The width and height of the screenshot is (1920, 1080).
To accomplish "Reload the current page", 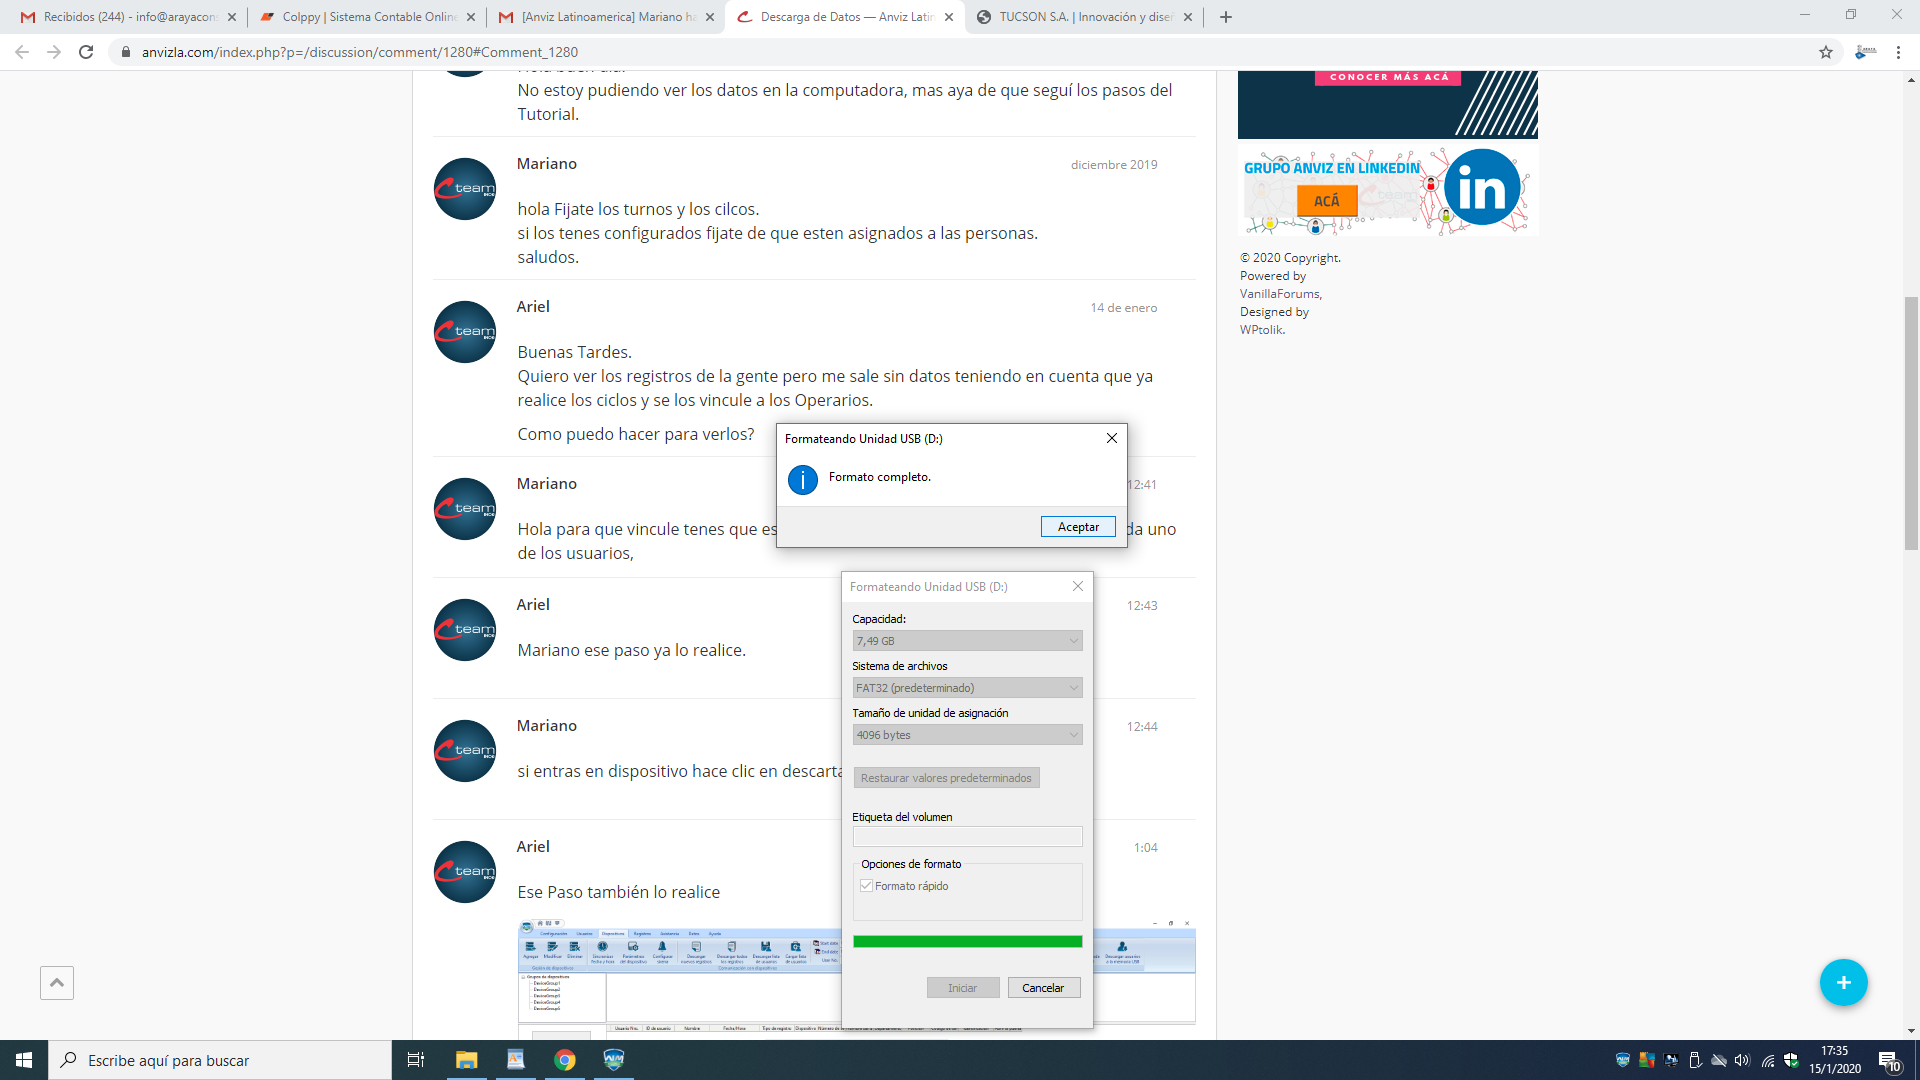I will tap(86, 52).
